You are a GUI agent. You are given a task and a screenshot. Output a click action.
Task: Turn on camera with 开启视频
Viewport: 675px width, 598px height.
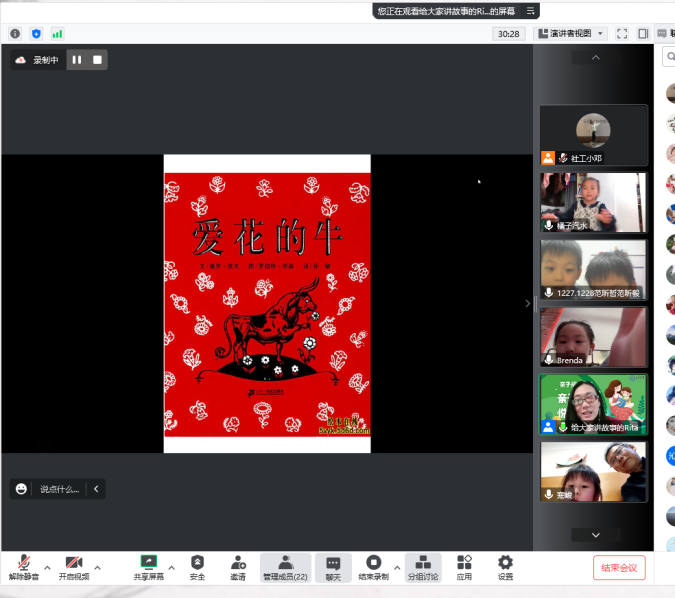click(x=74, y=568)
